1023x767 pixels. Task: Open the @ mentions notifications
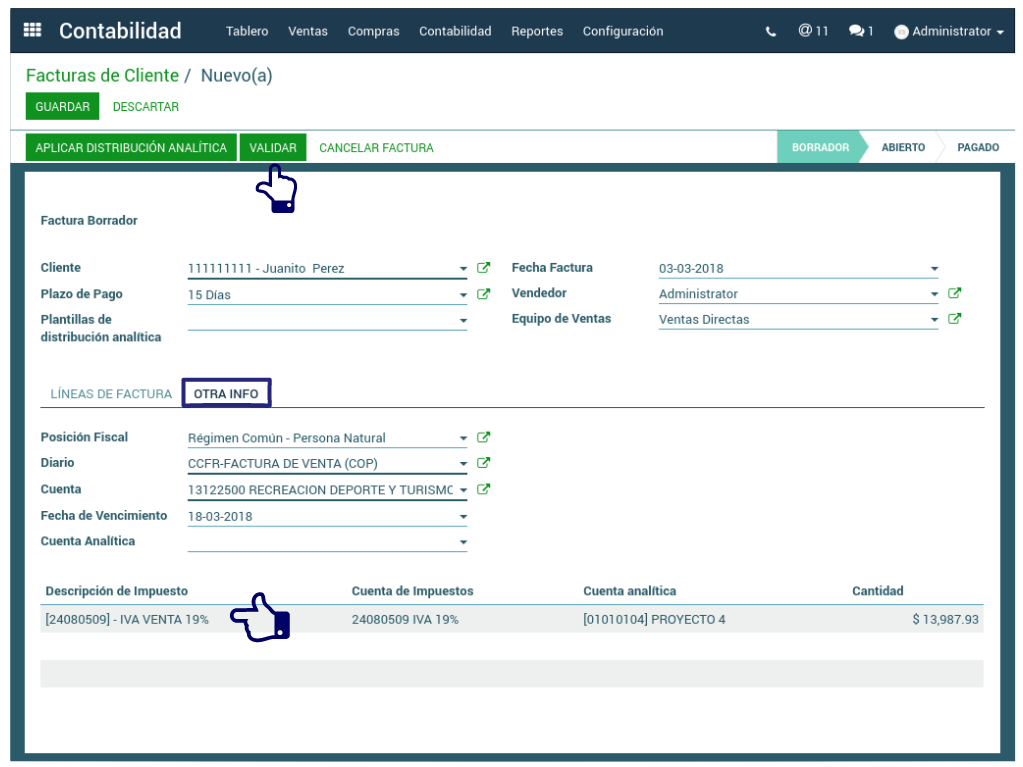click(x=813, y=31)
